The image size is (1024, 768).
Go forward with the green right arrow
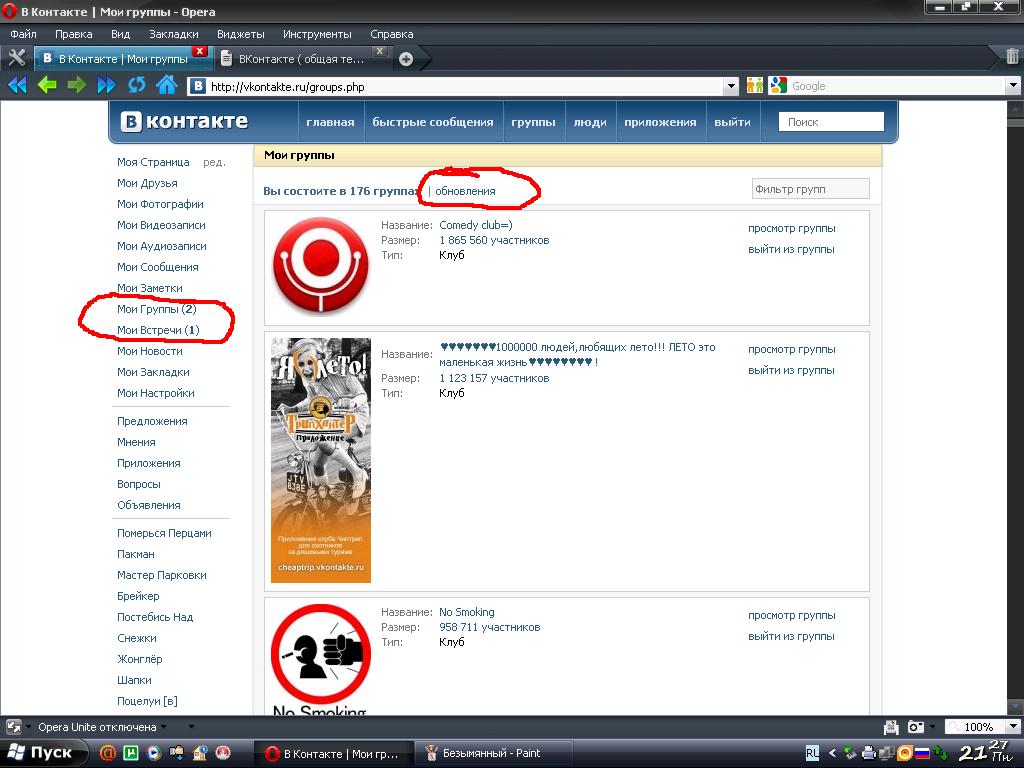click(76, 85)
